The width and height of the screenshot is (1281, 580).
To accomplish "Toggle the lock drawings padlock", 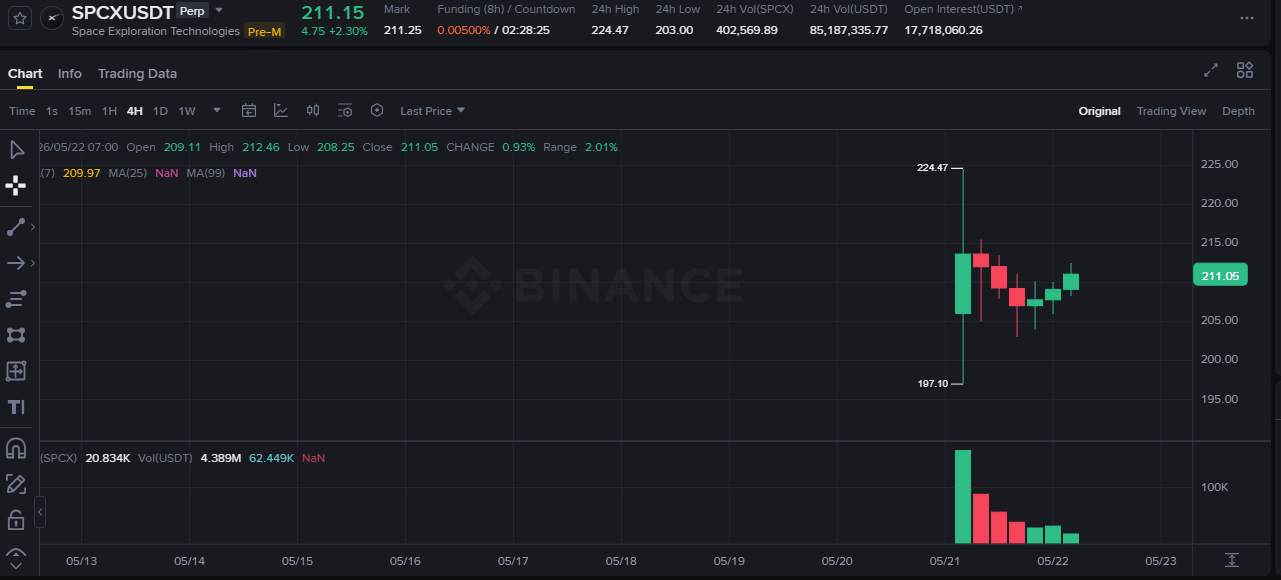I will pyautogui.click(x=16, y=520).
